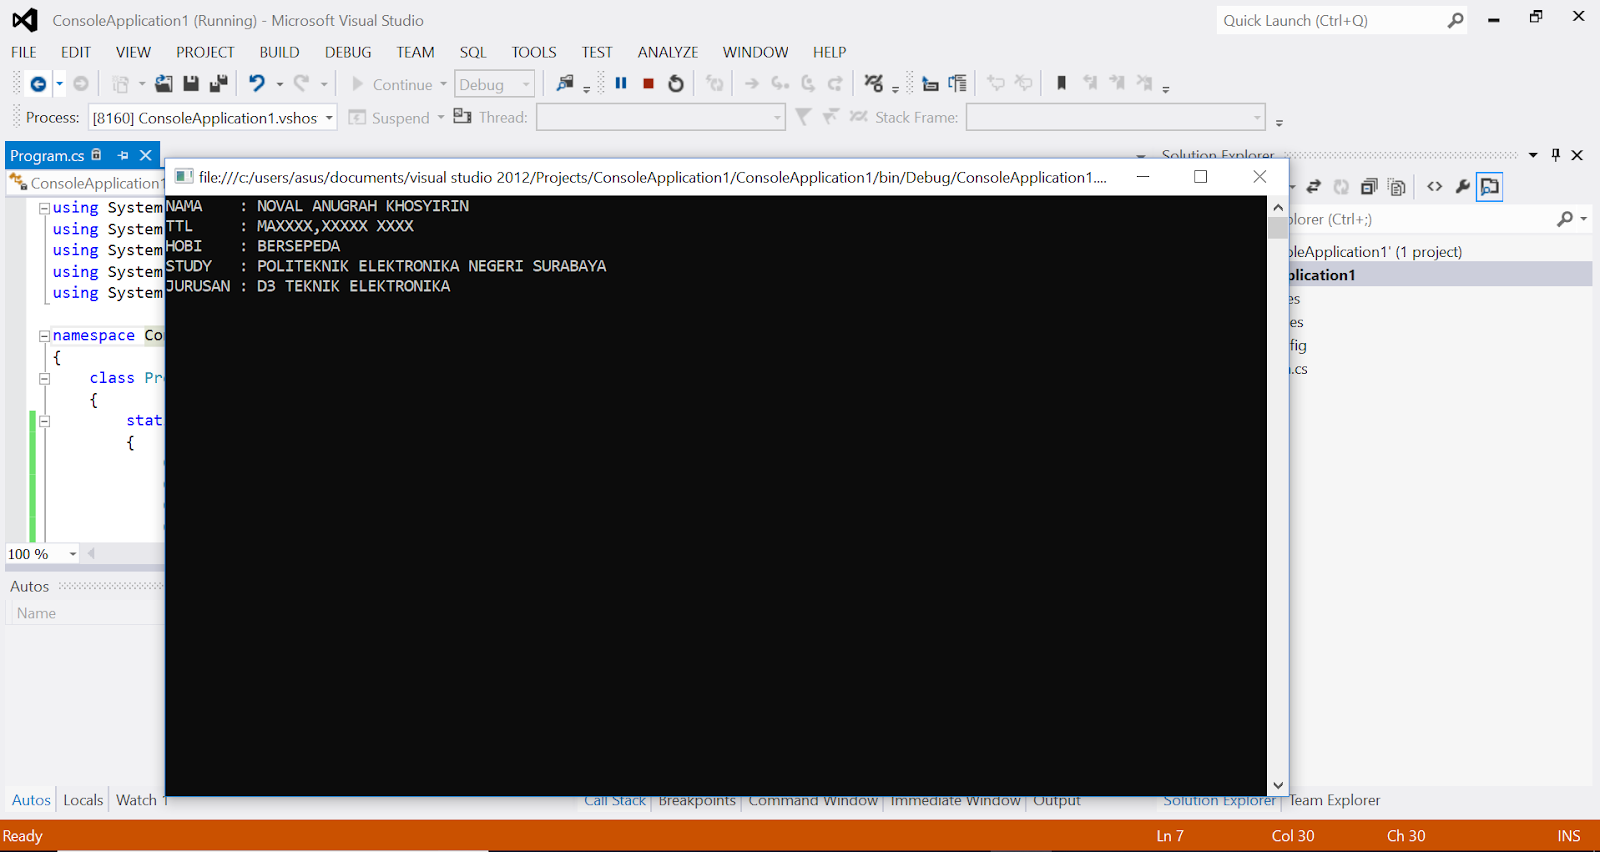The height and width of the screenshot is (852, 1600).
Task: Toggle a bookmark with the bookmark icon
Action: [1062, 84]
